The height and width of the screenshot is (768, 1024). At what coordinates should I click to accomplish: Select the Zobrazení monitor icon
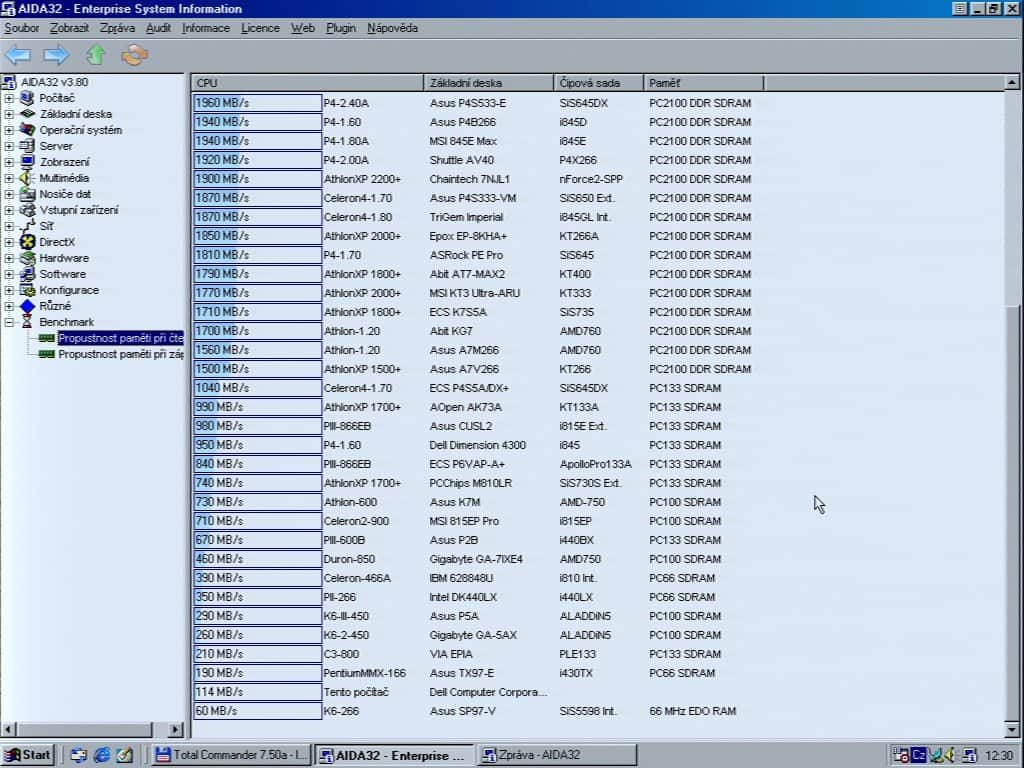27,162
